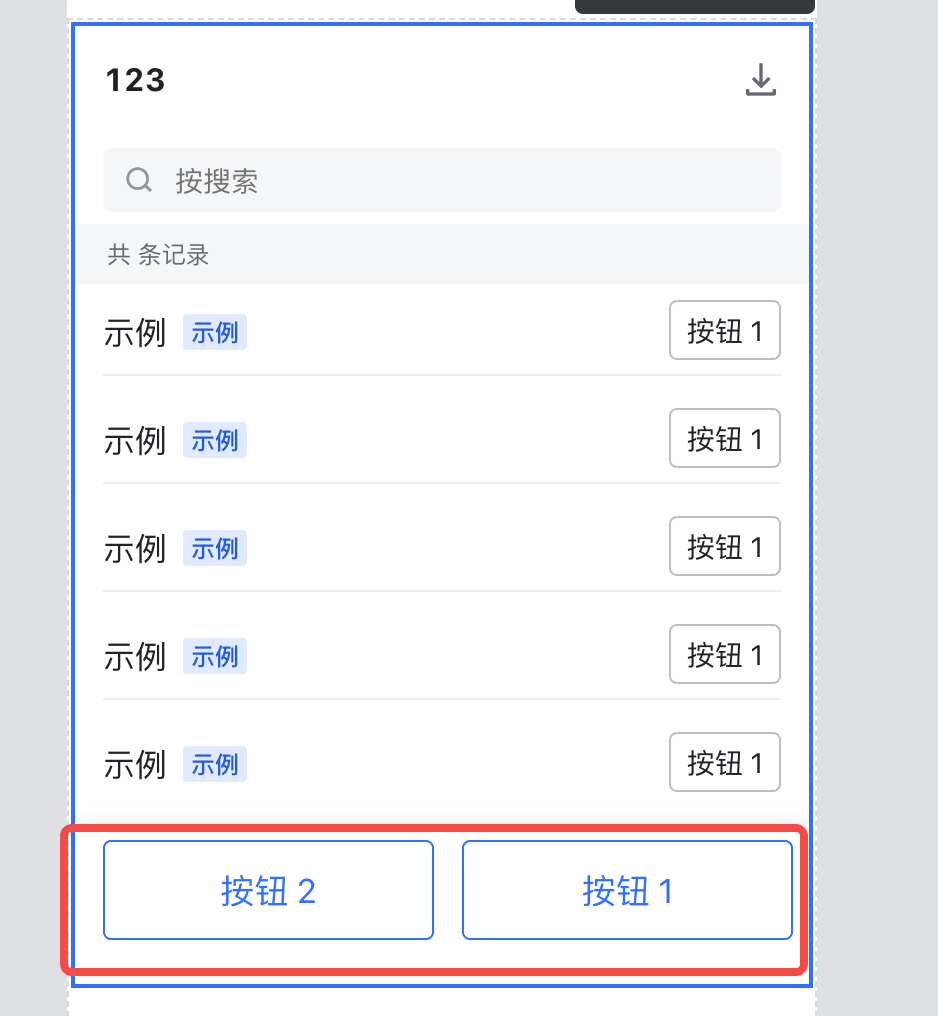
Task: Click 按钮 1 in the fifth list row
Action: click(725, 762)
